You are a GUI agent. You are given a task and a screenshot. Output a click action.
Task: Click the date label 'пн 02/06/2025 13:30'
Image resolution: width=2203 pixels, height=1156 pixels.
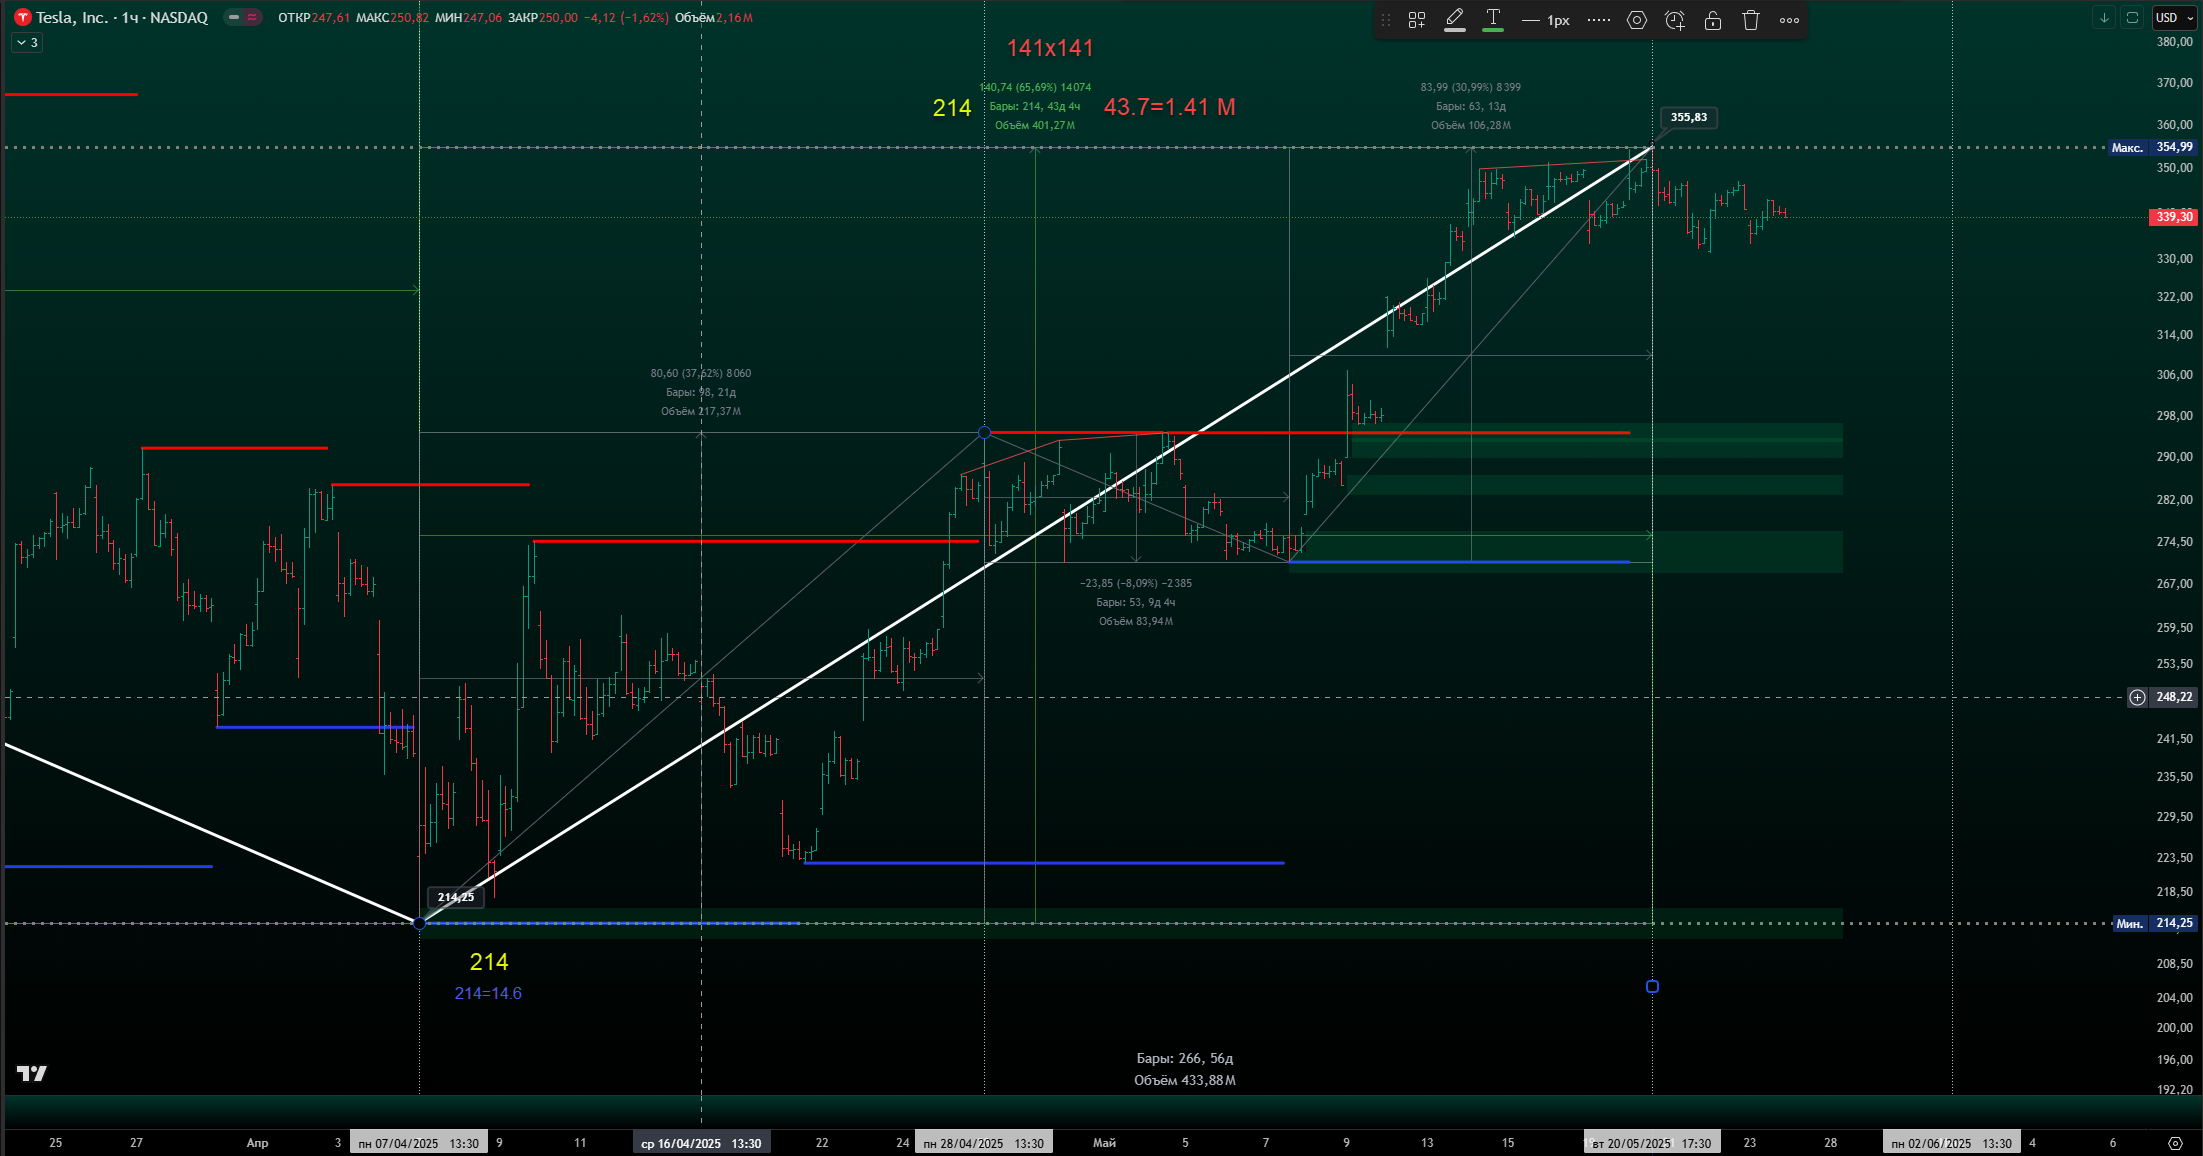(1952, 1143)
